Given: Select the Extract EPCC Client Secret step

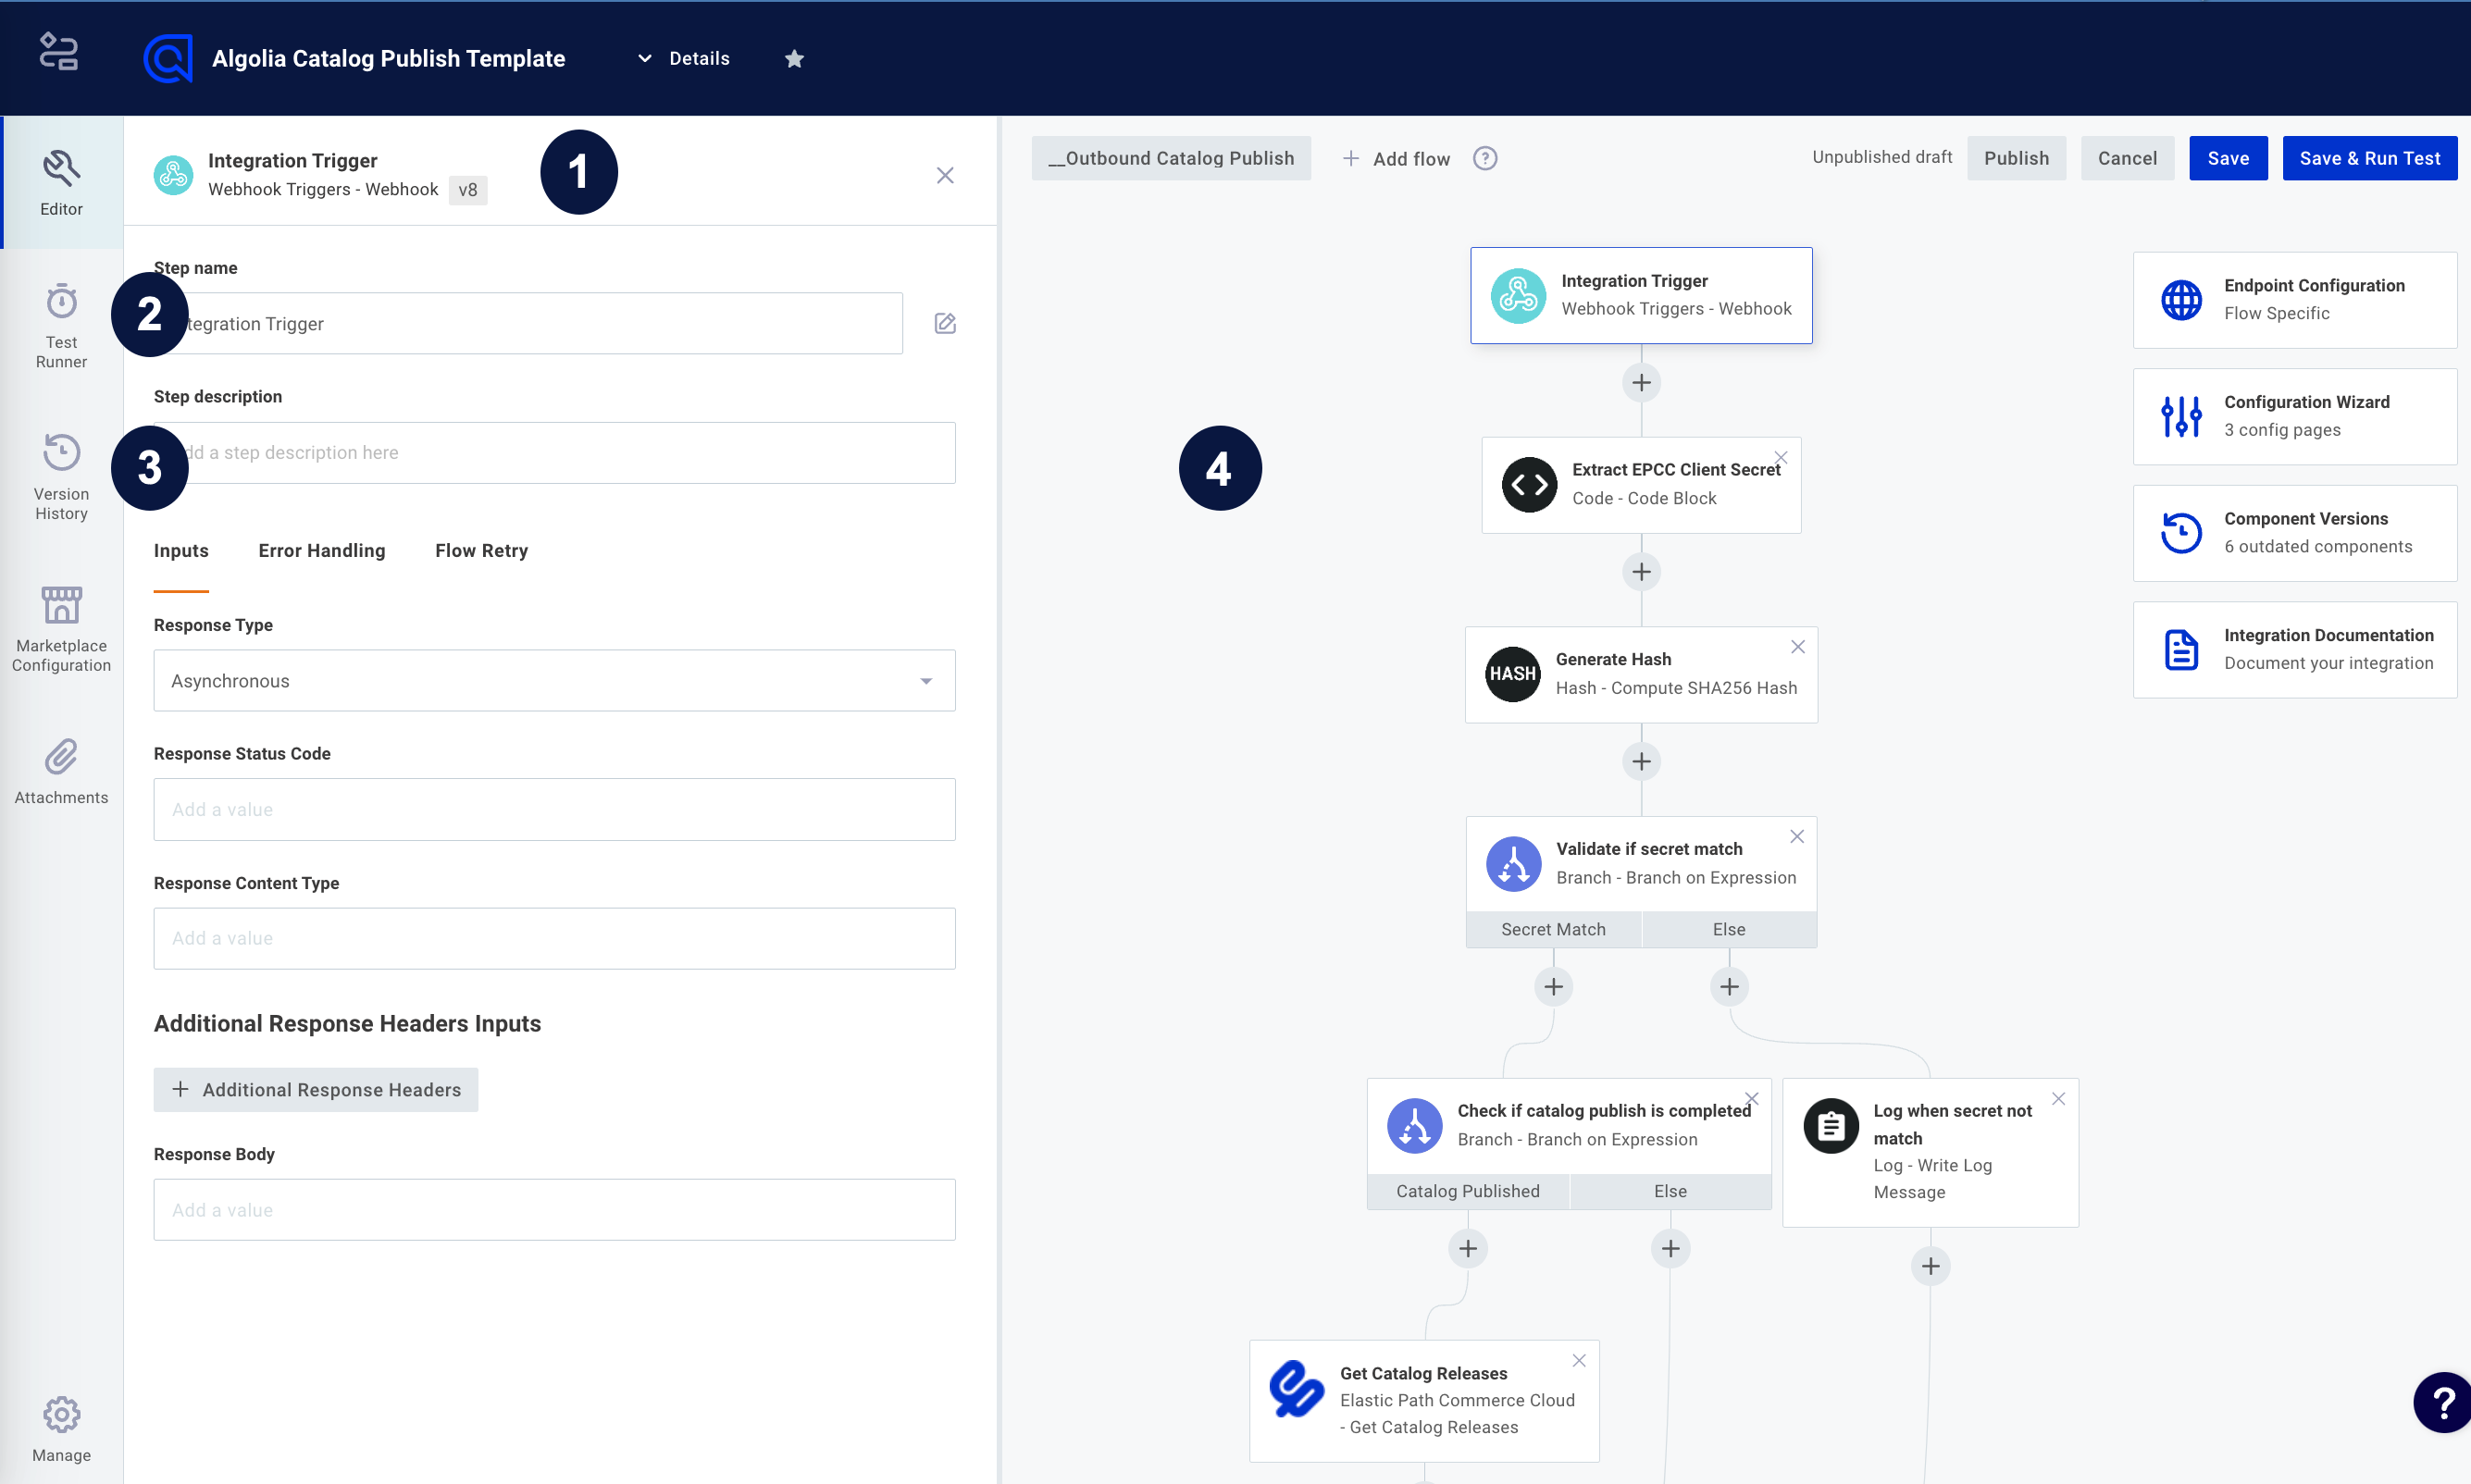Looking at the screenshot, I should tap(1640, 484).
